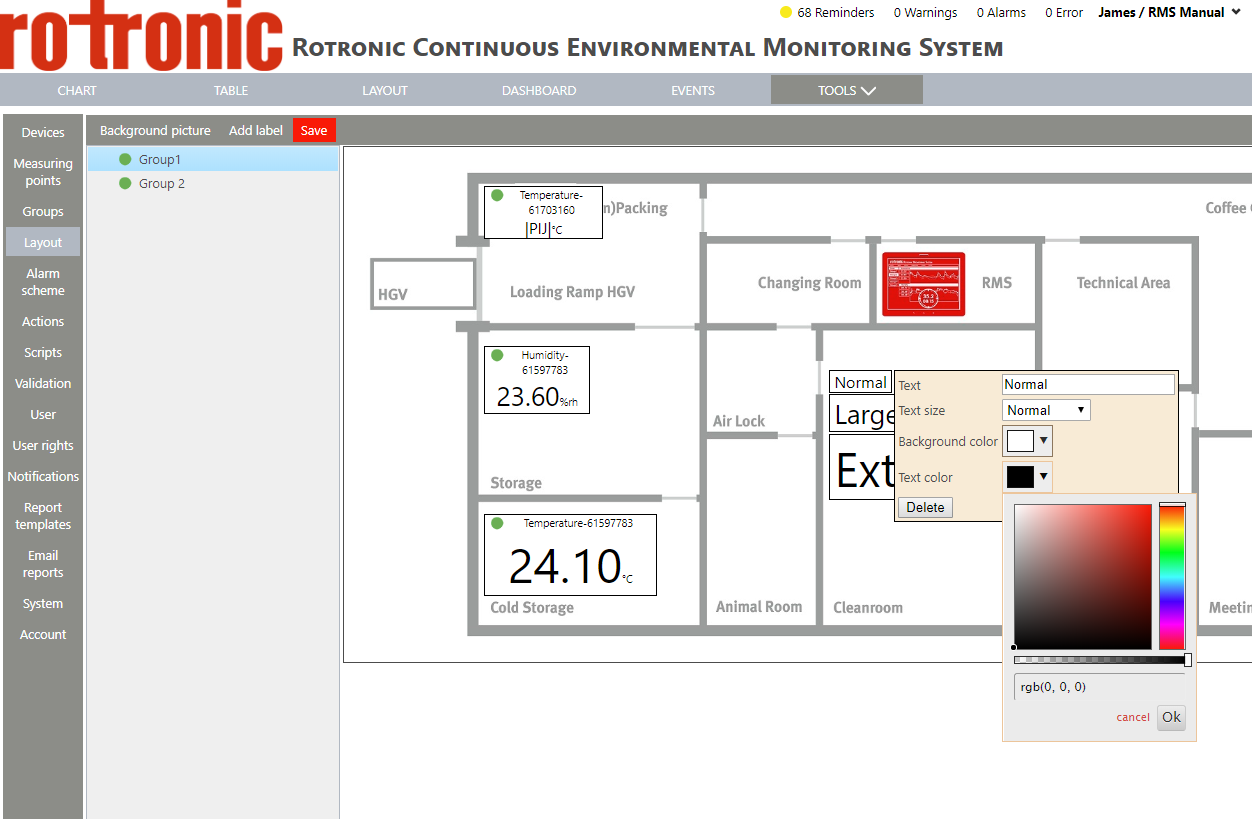Click the 0 Alarms status text

tap(1001, 12)
